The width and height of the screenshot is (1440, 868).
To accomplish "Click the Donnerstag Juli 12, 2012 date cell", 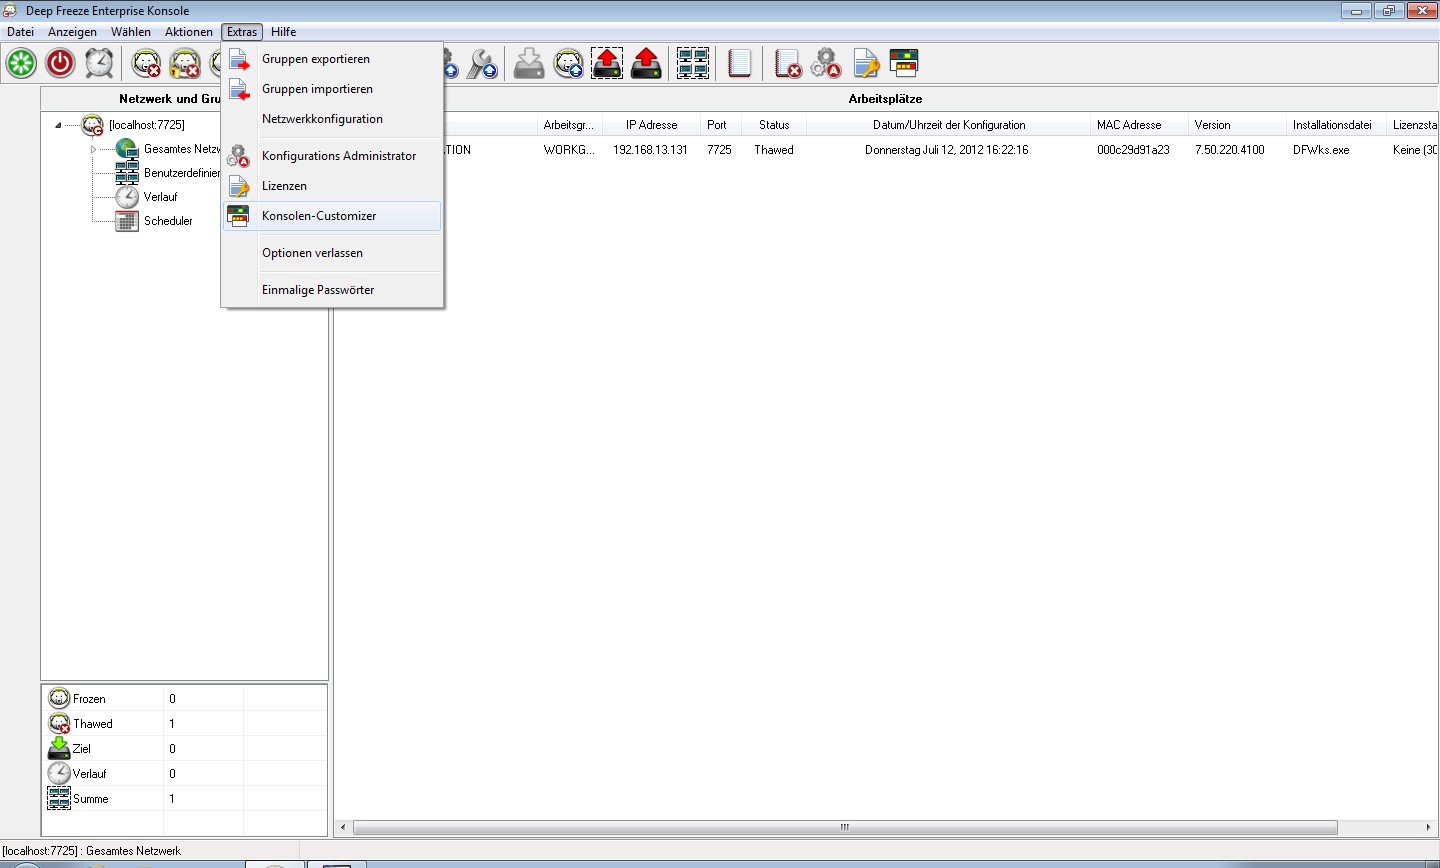I will 946,150.
